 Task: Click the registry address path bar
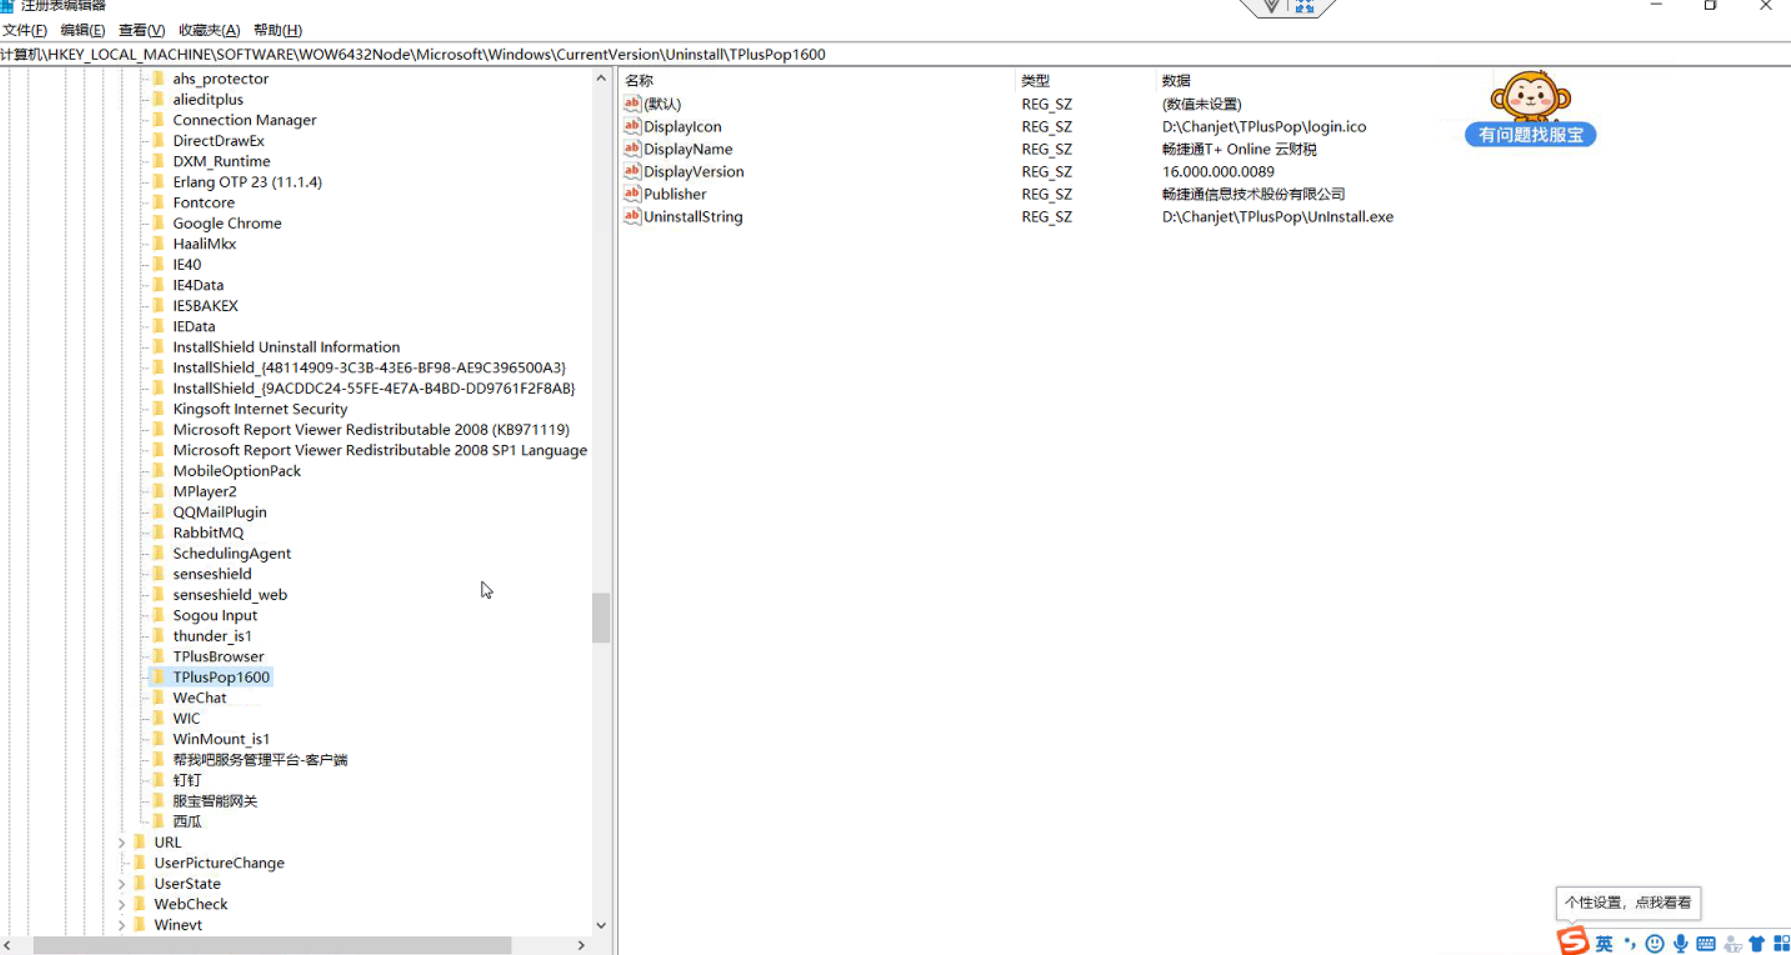[x=895, y=54]
